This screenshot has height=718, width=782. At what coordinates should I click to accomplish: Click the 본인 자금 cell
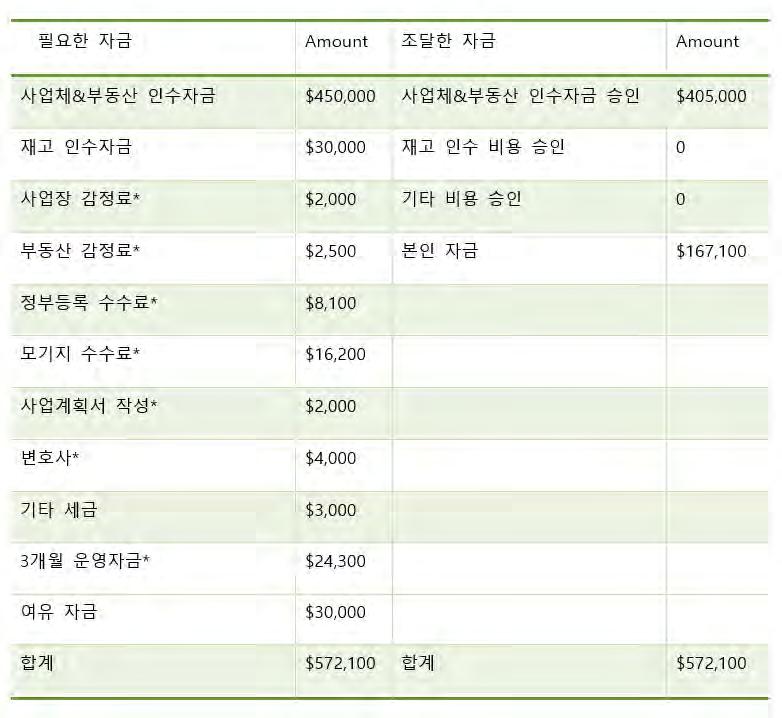point(439,250)
